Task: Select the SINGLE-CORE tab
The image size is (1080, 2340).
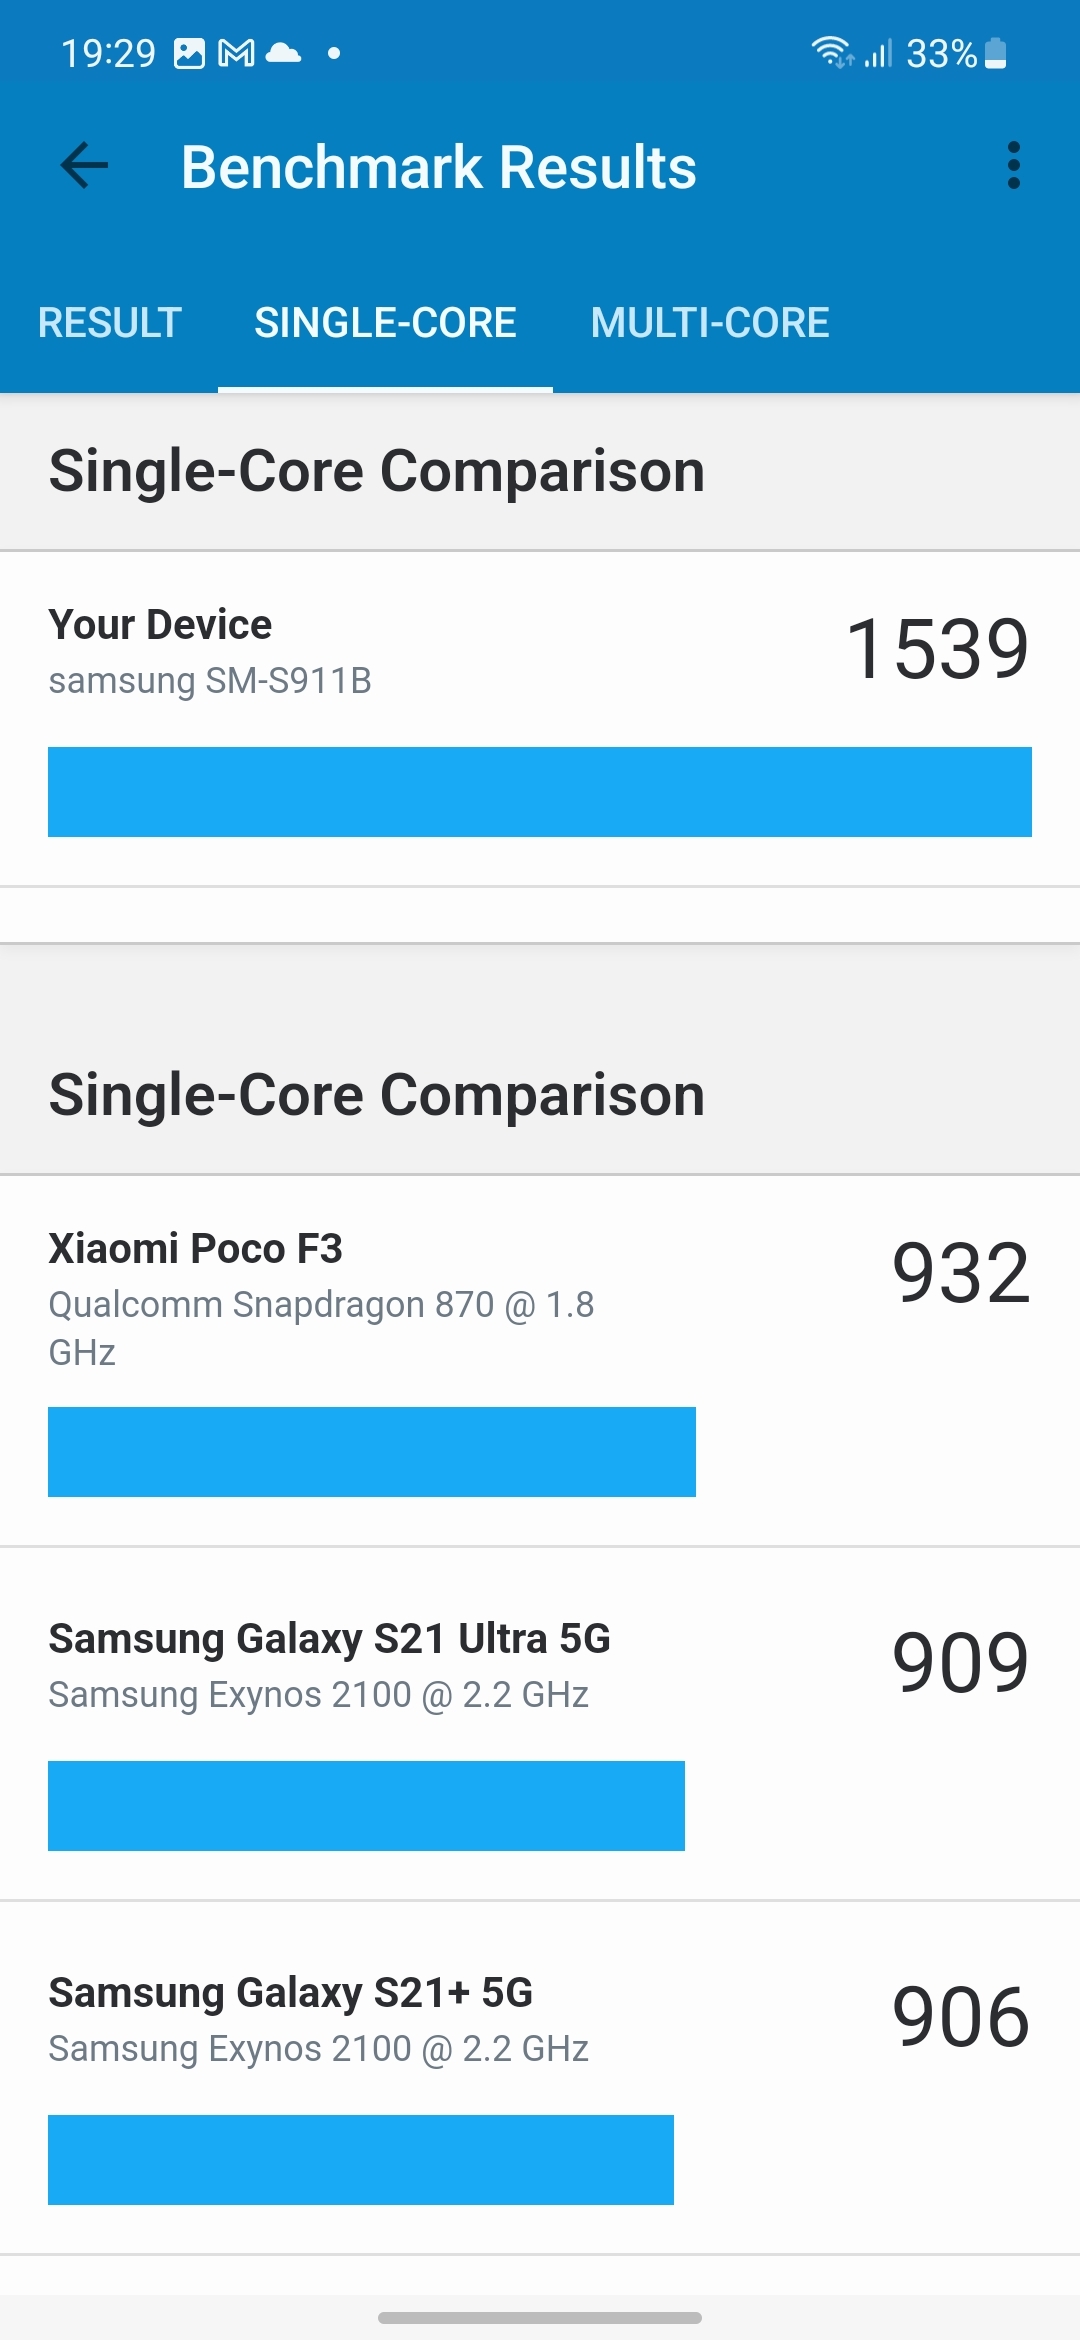Action: [385, 322]
